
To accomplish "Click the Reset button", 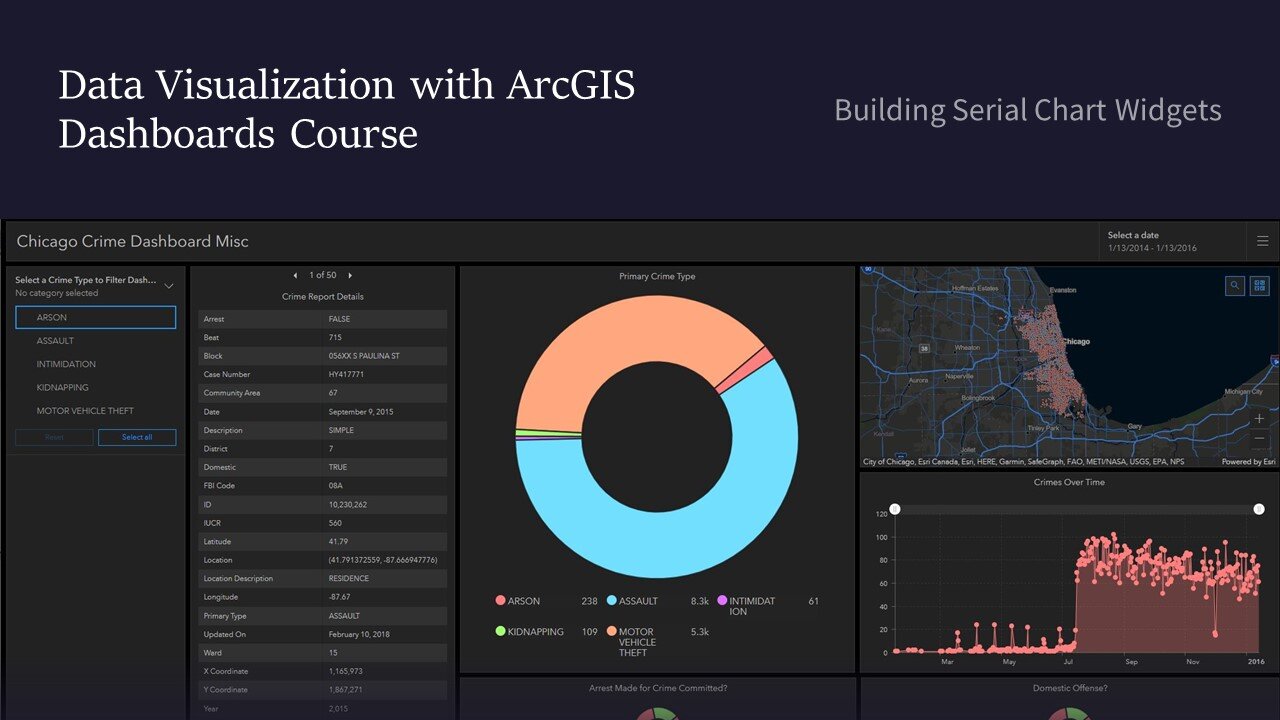I will (x=54, y=437).
